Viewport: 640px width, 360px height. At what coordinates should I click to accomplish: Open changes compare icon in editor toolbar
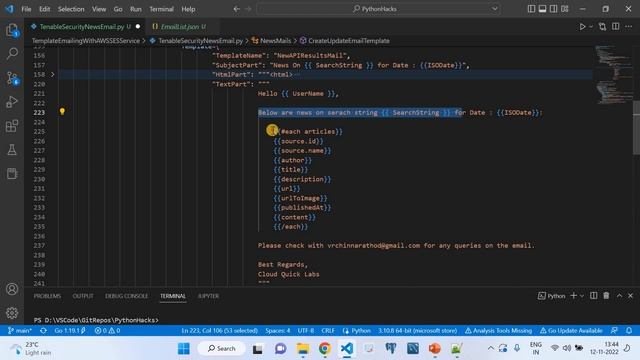[602, 27]
